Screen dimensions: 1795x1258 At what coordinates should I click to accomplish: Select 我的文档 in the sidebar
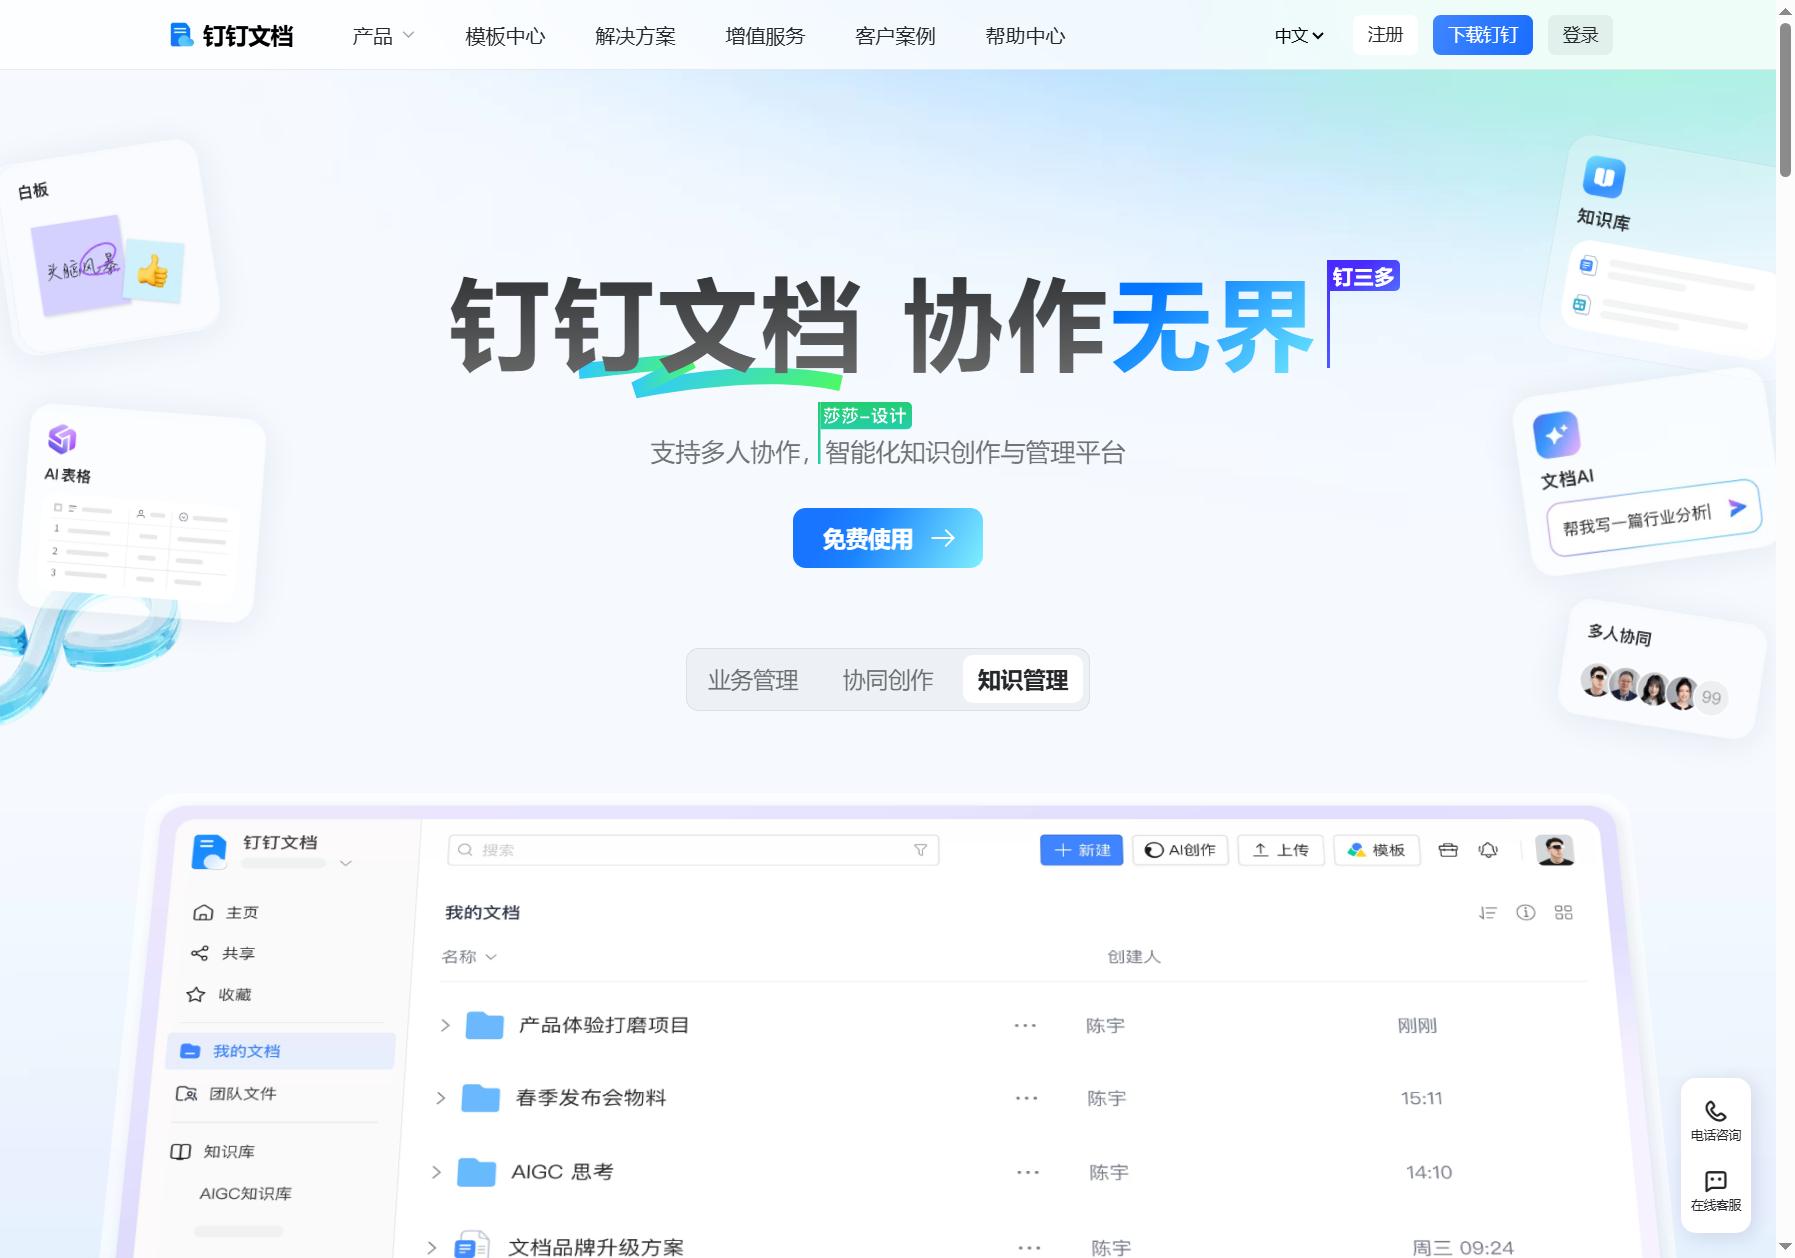[x=280, y=1051]
